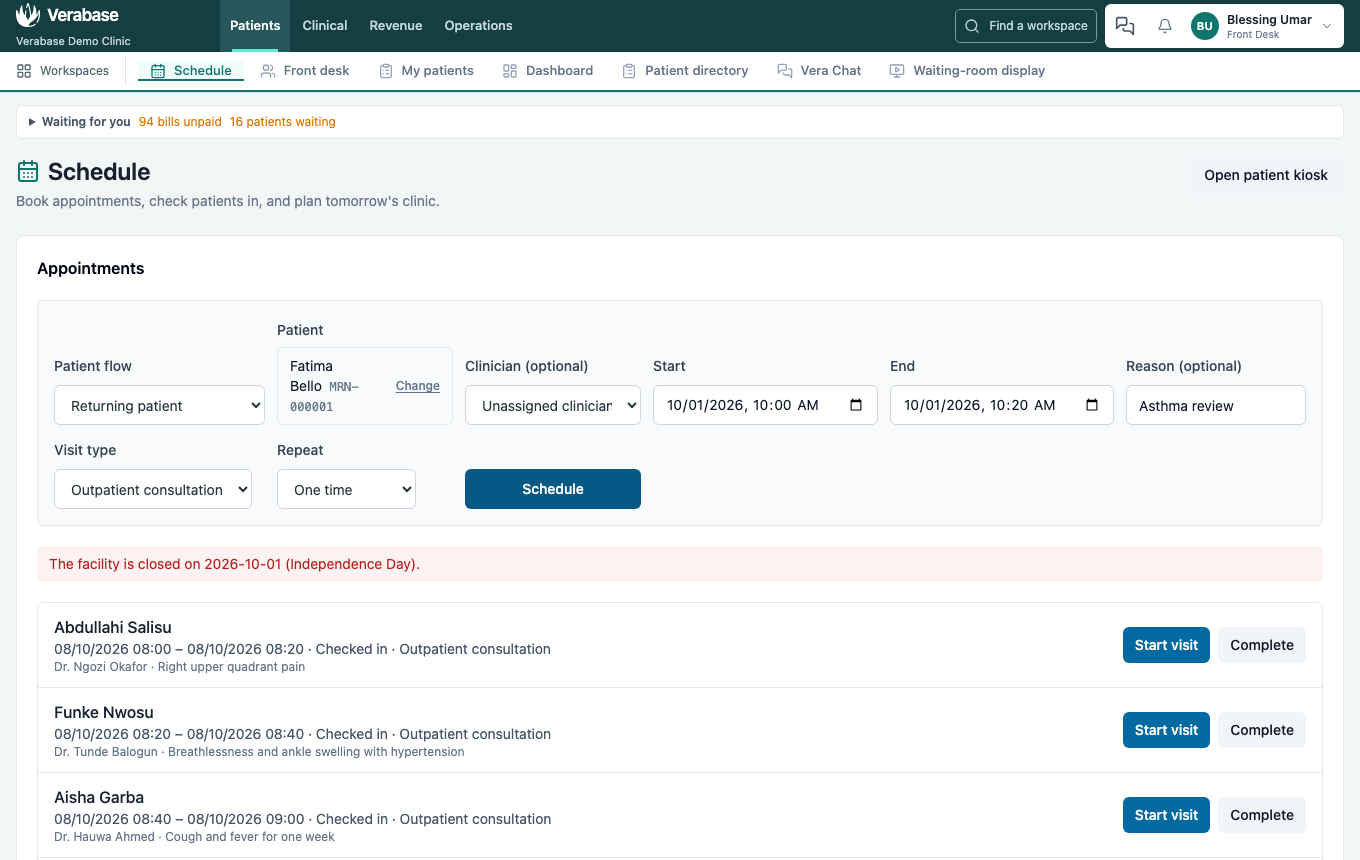
Task: Start visit for Abdullahi Salisu
Action: pyautogui.click(x=1166, y=645)
